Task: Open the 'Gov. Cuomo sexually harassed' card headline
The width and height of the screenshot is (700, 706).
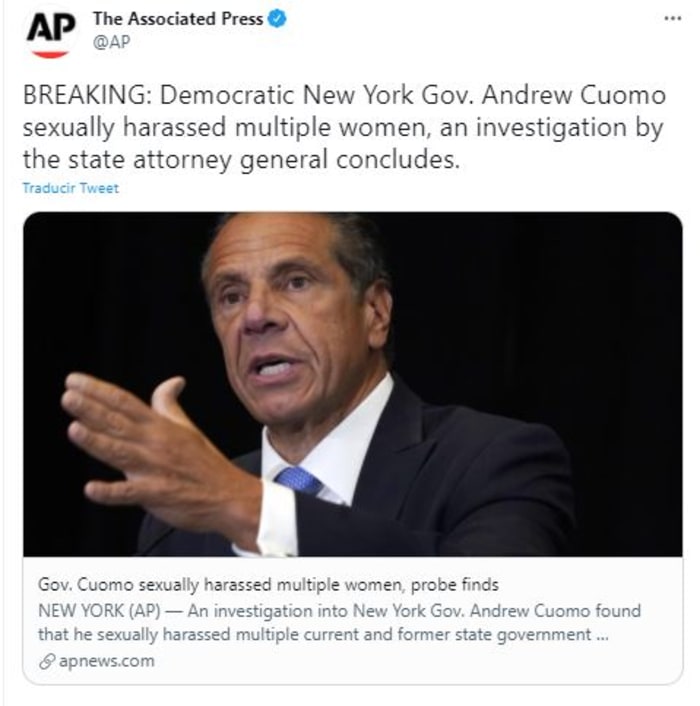Action: [x=268, y=584]
